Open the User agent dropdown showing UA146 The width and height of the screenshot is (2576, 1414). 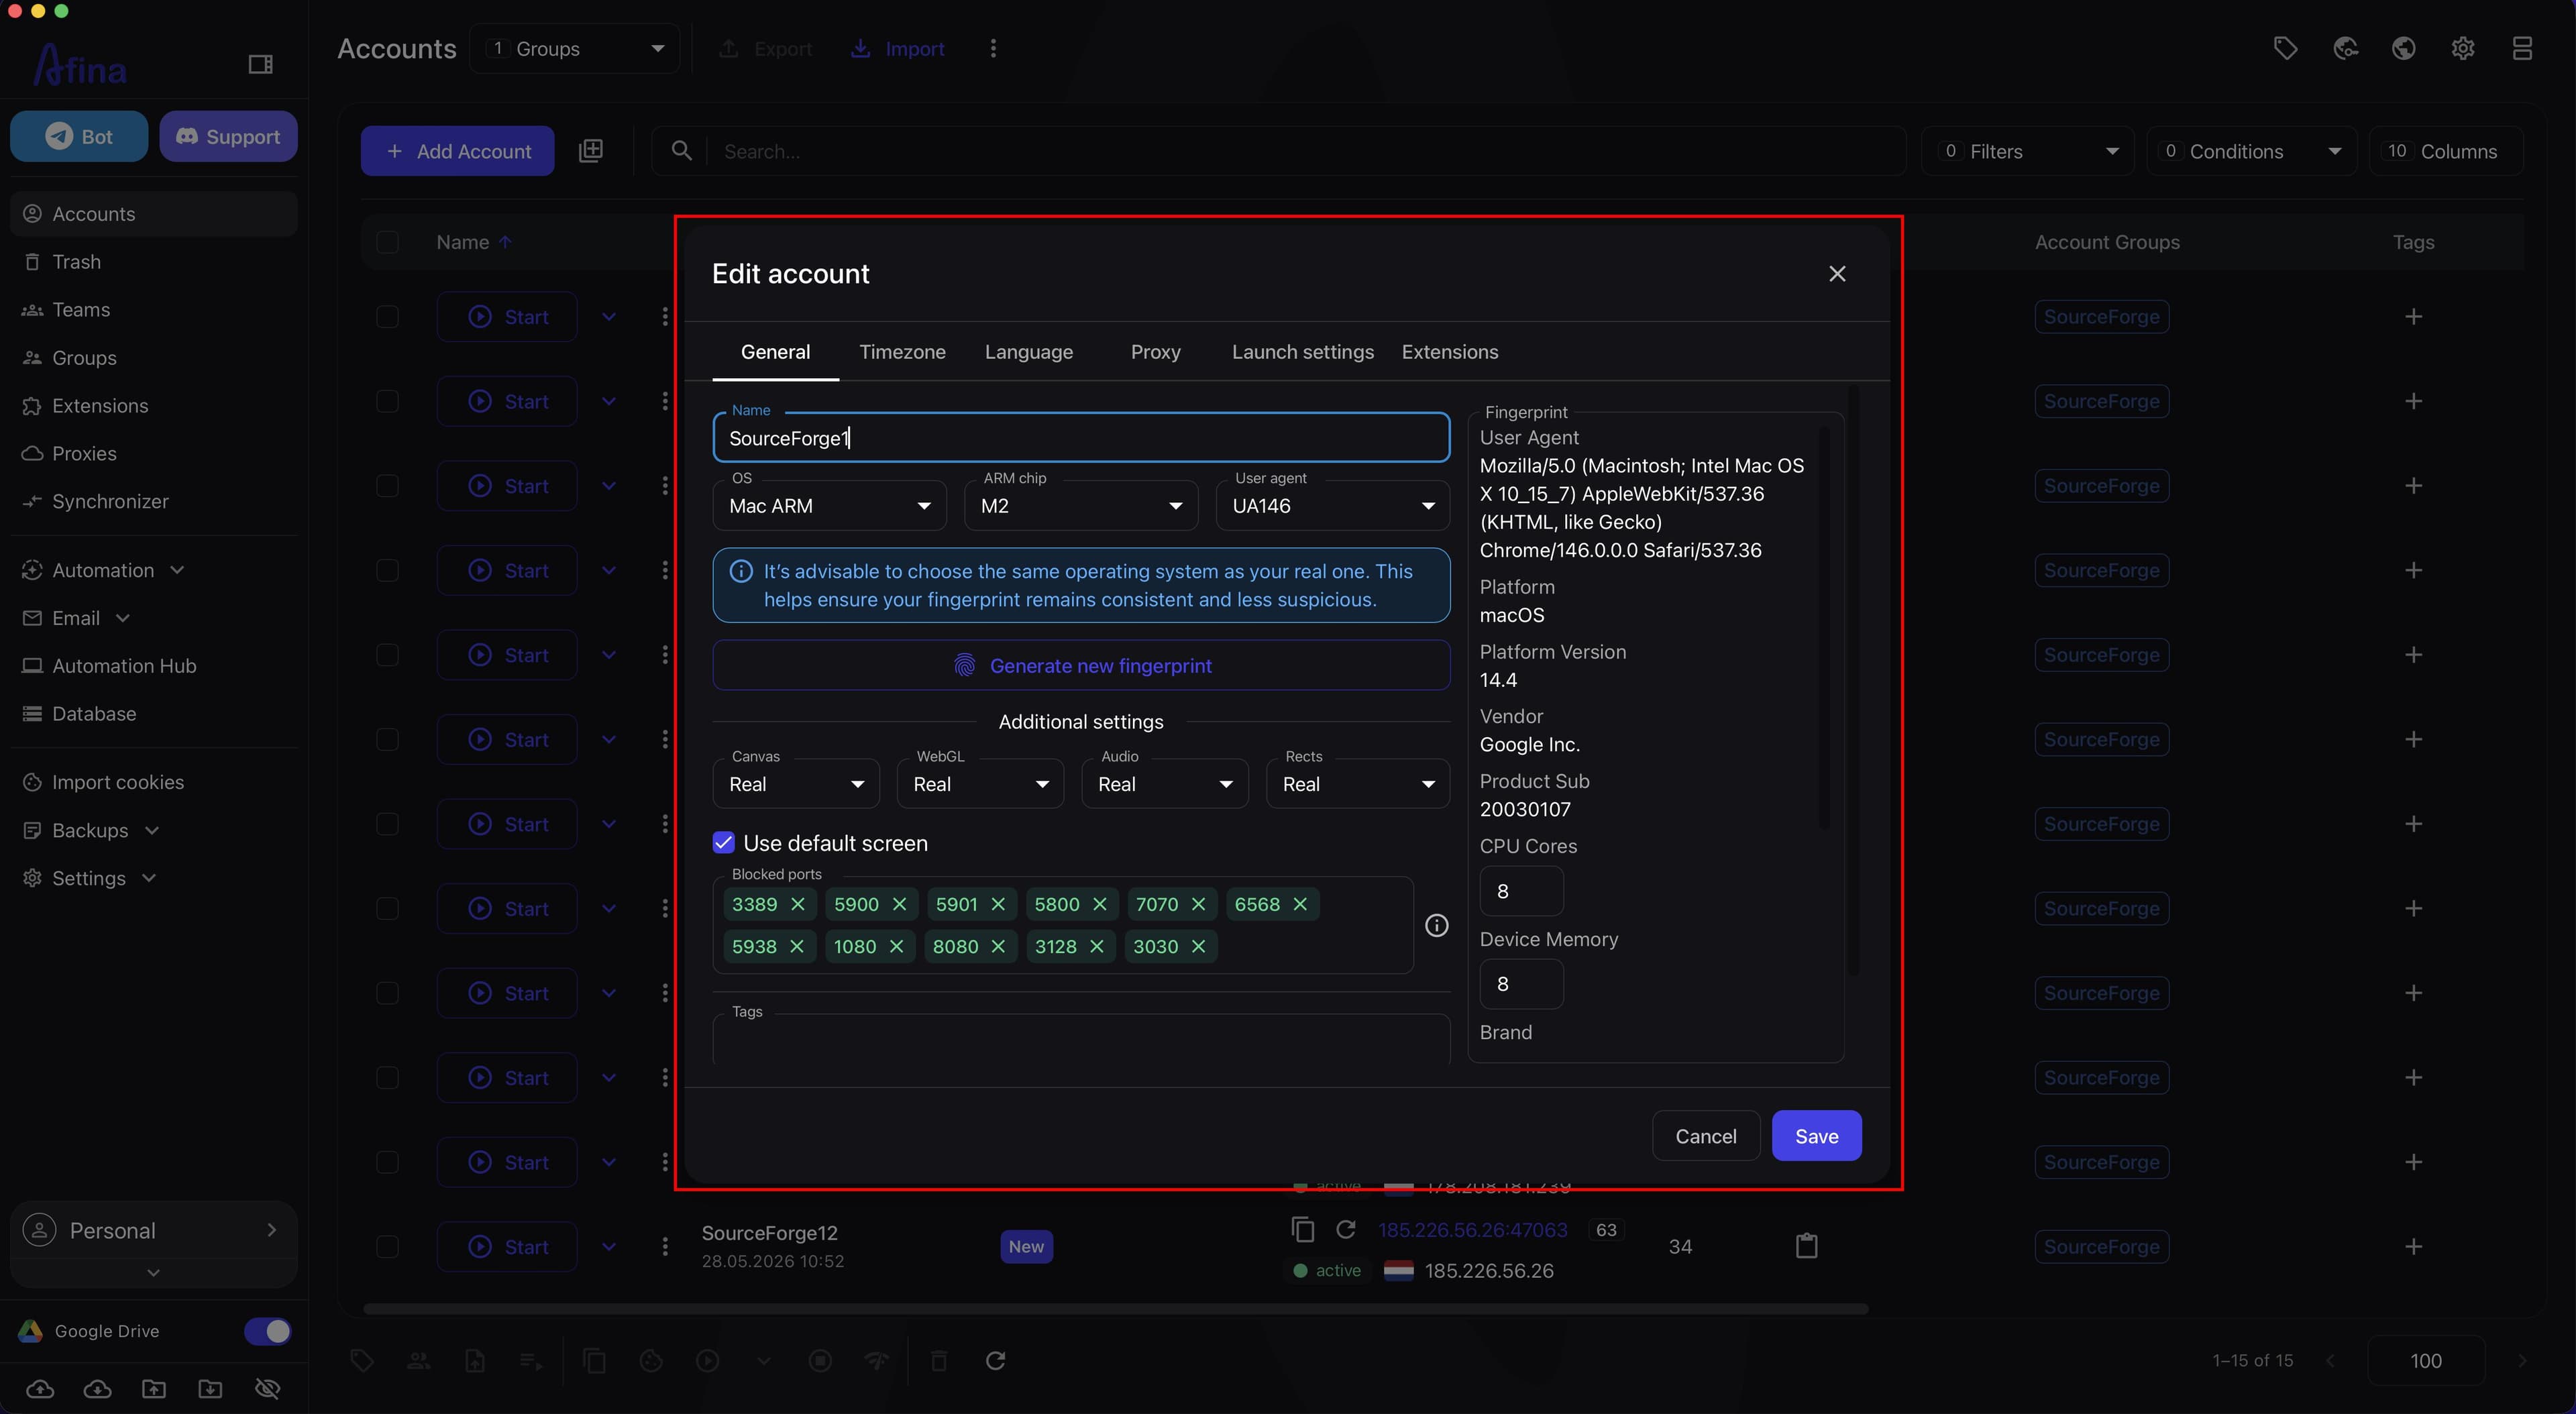click(x=1333, y=506)
